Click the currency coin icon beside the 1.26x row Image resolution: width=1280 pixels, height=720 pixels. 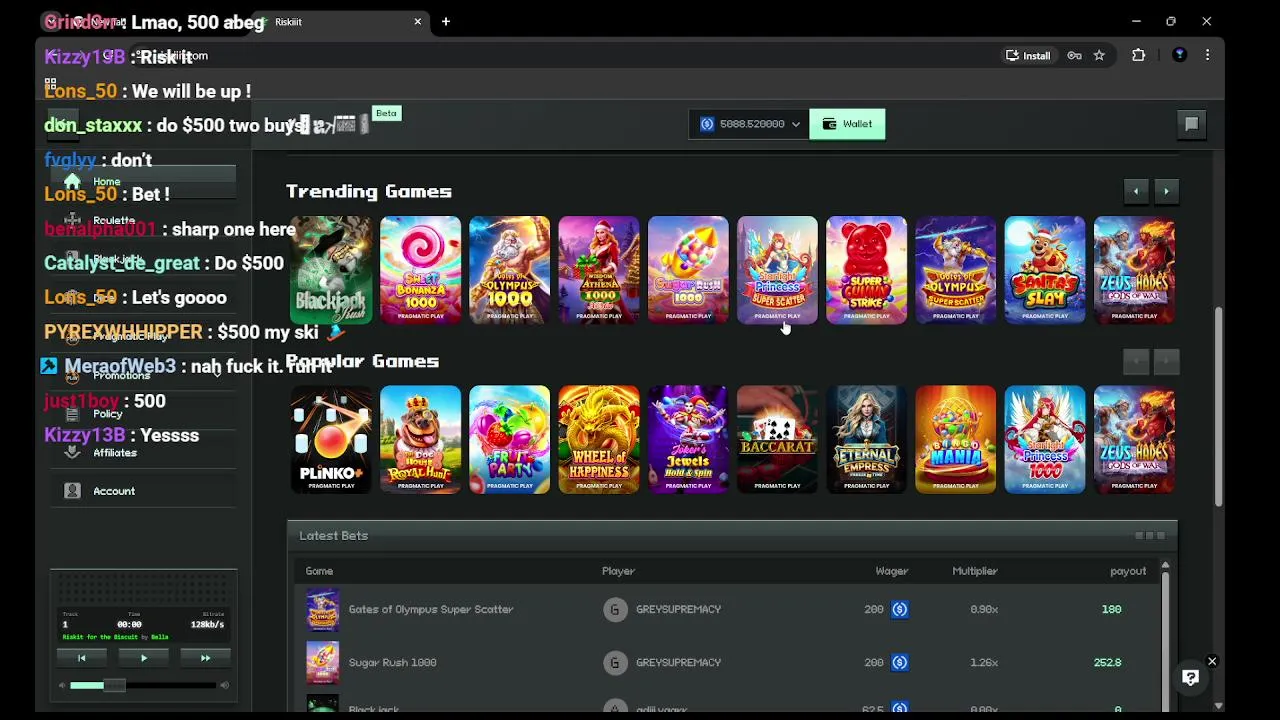[x=899, y=662]
